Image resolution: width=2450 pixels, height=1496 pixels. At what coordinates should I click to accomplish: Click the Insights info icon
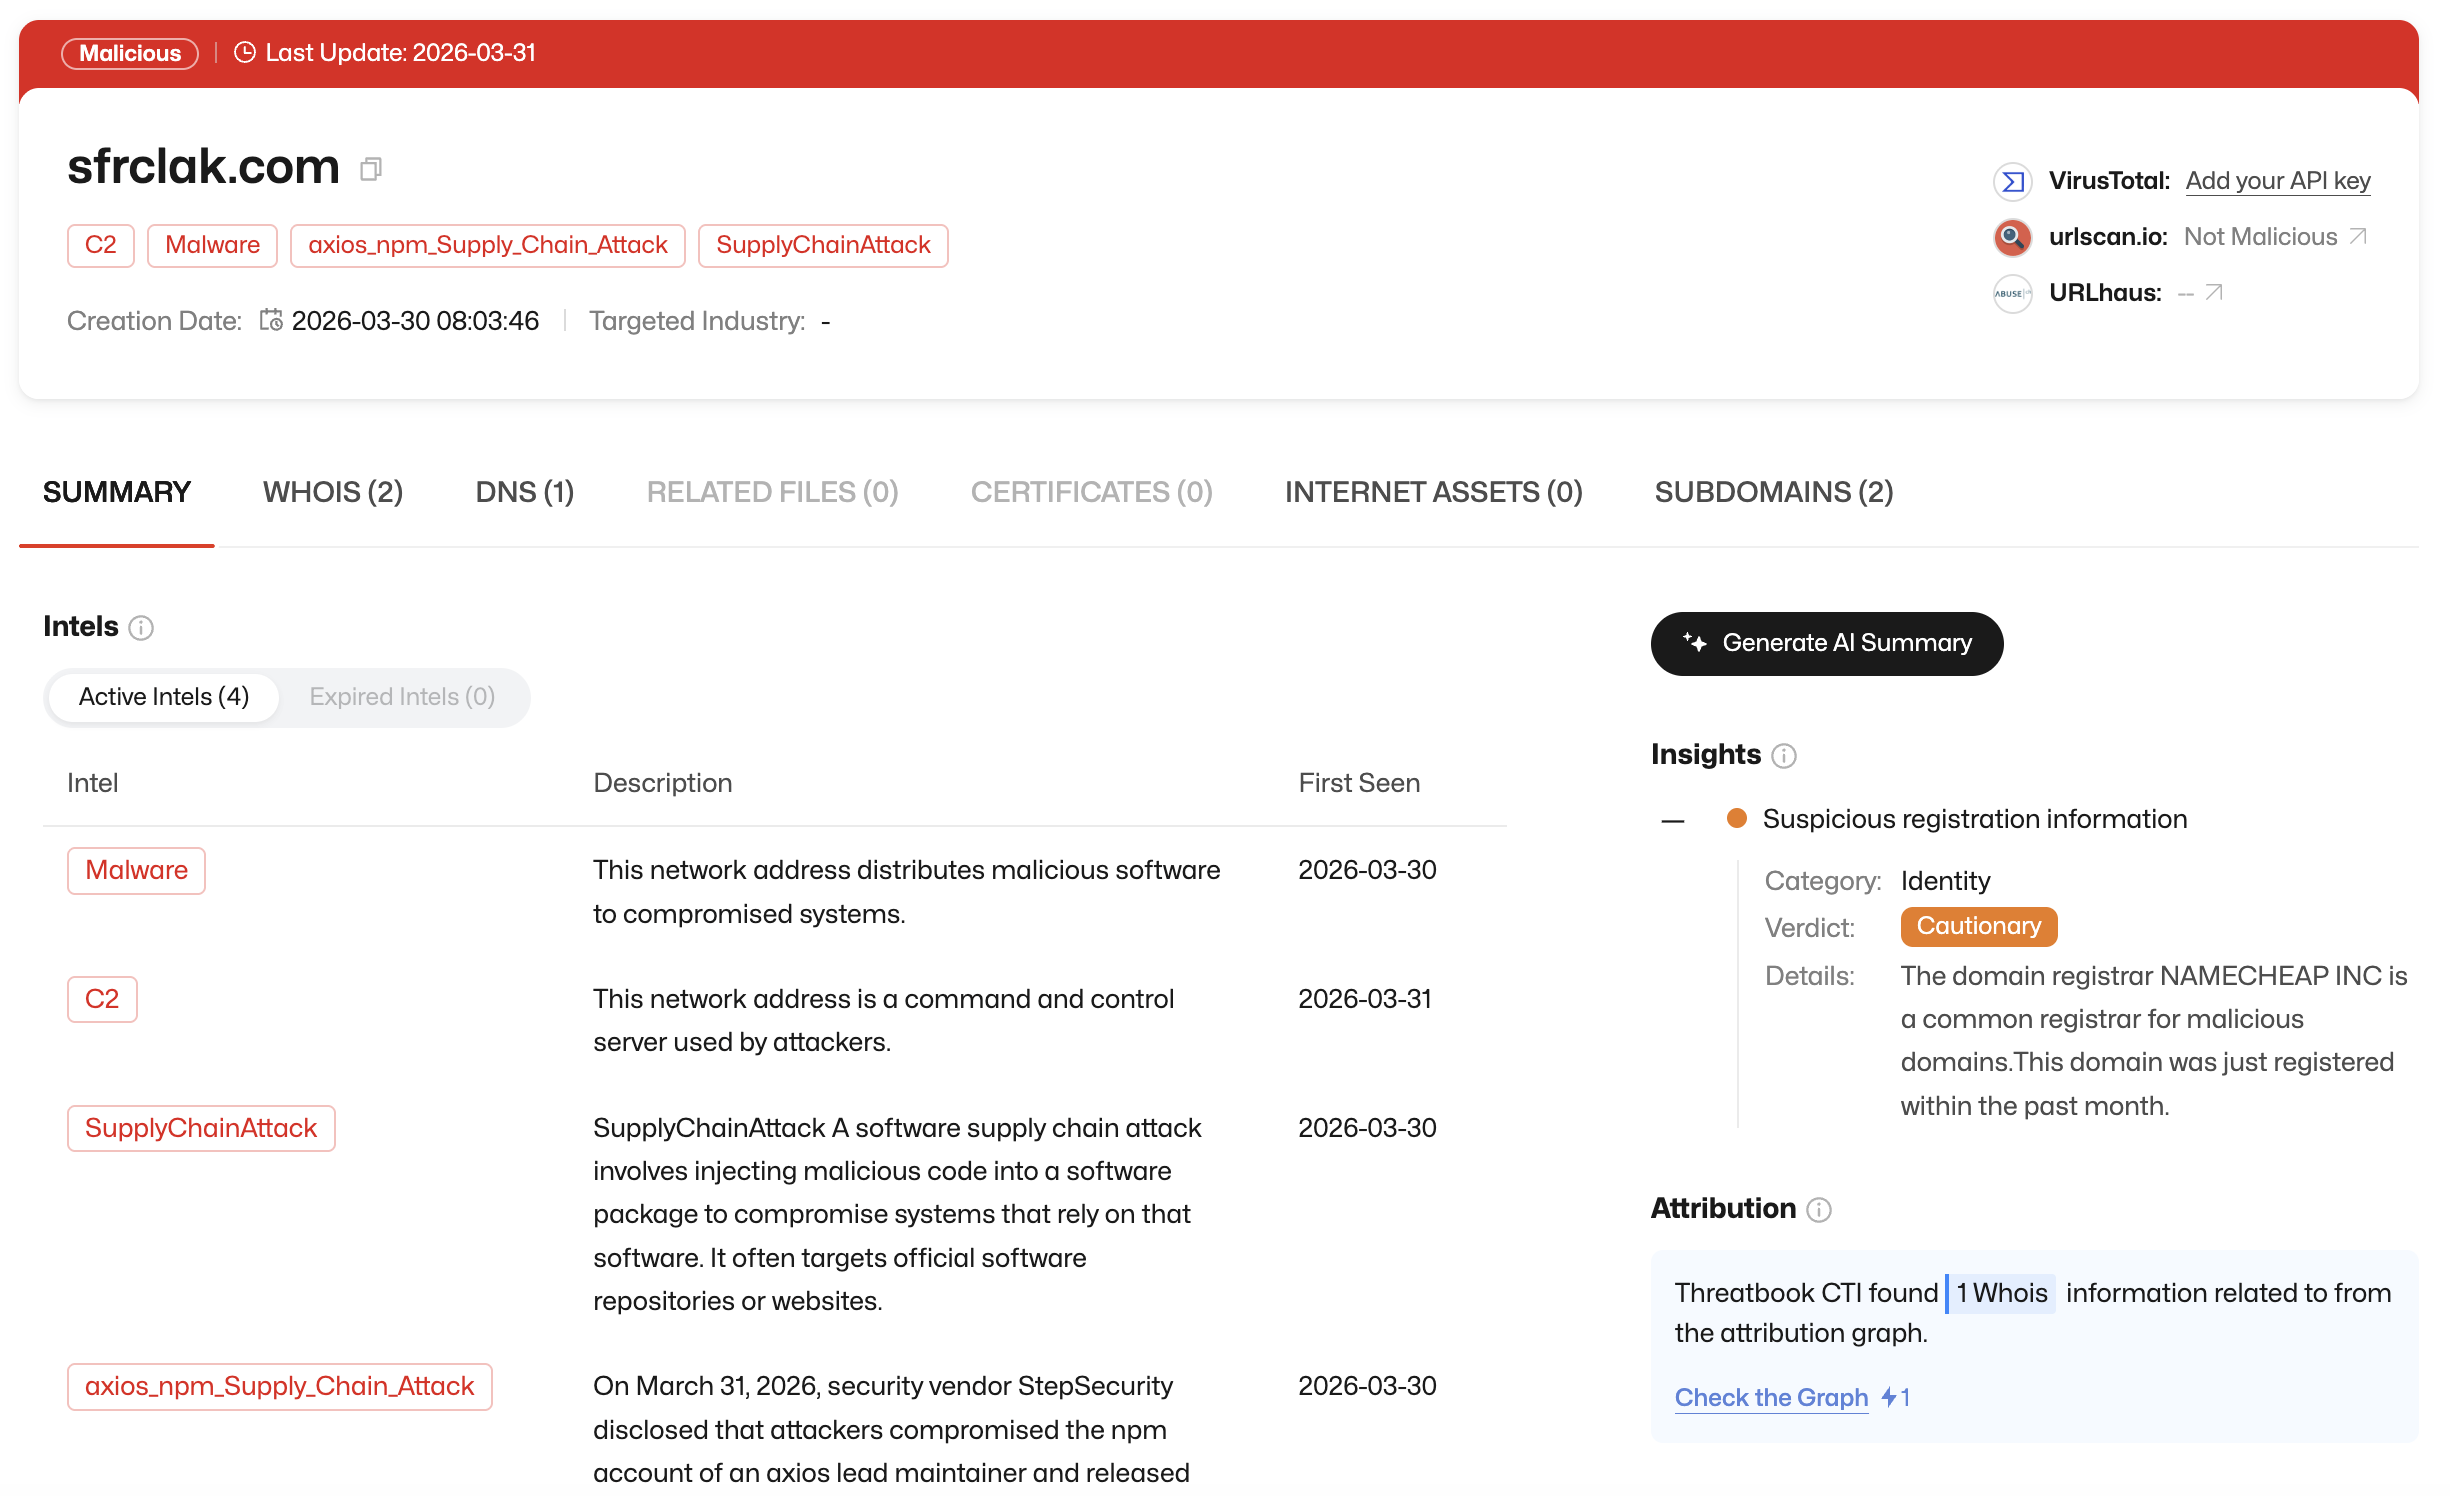click(x=1784, y=756)
